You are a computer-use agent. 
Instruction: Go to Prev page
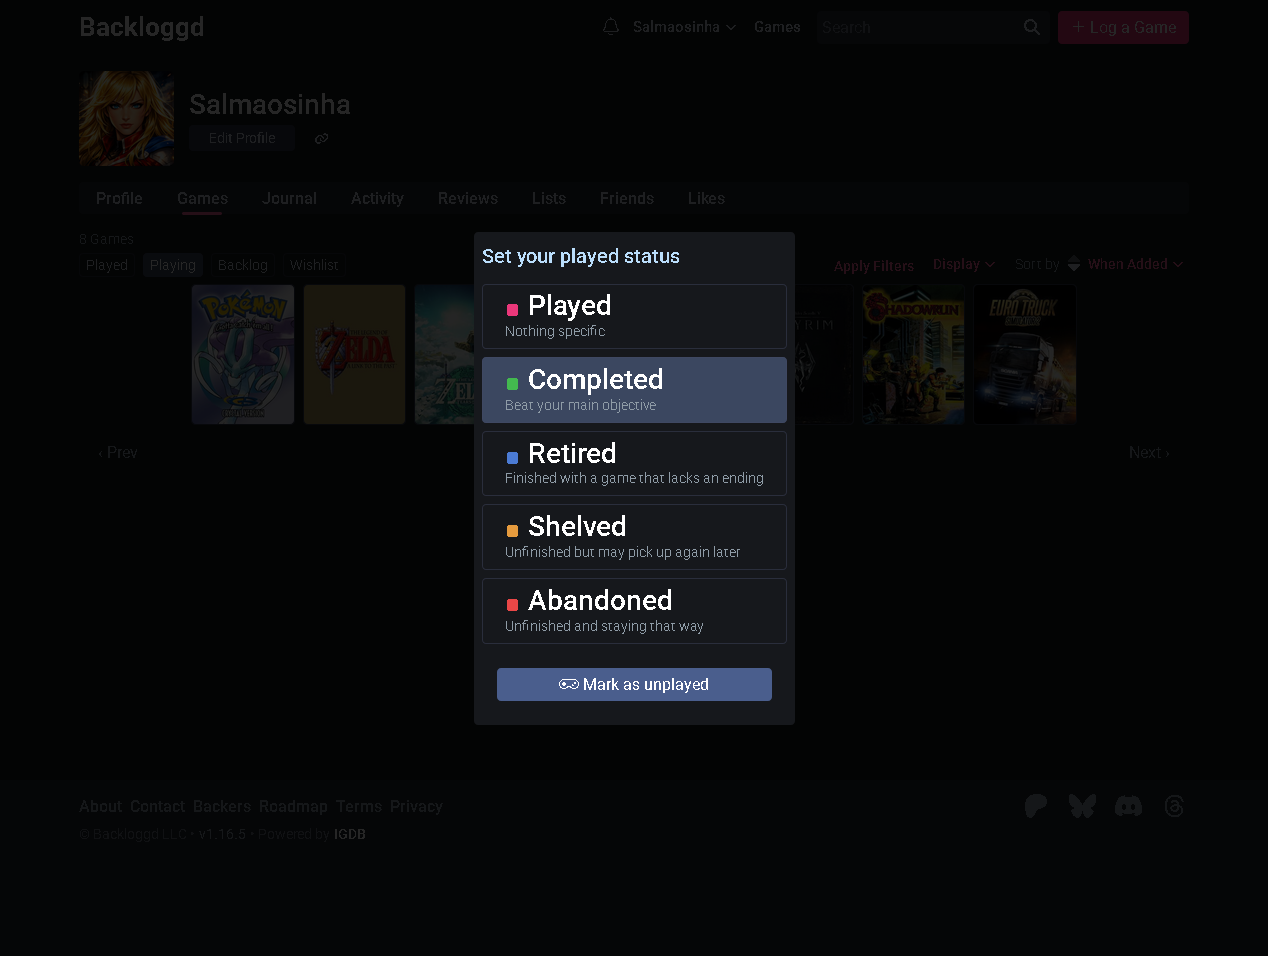pyautogui.click(x=118, y=453)
